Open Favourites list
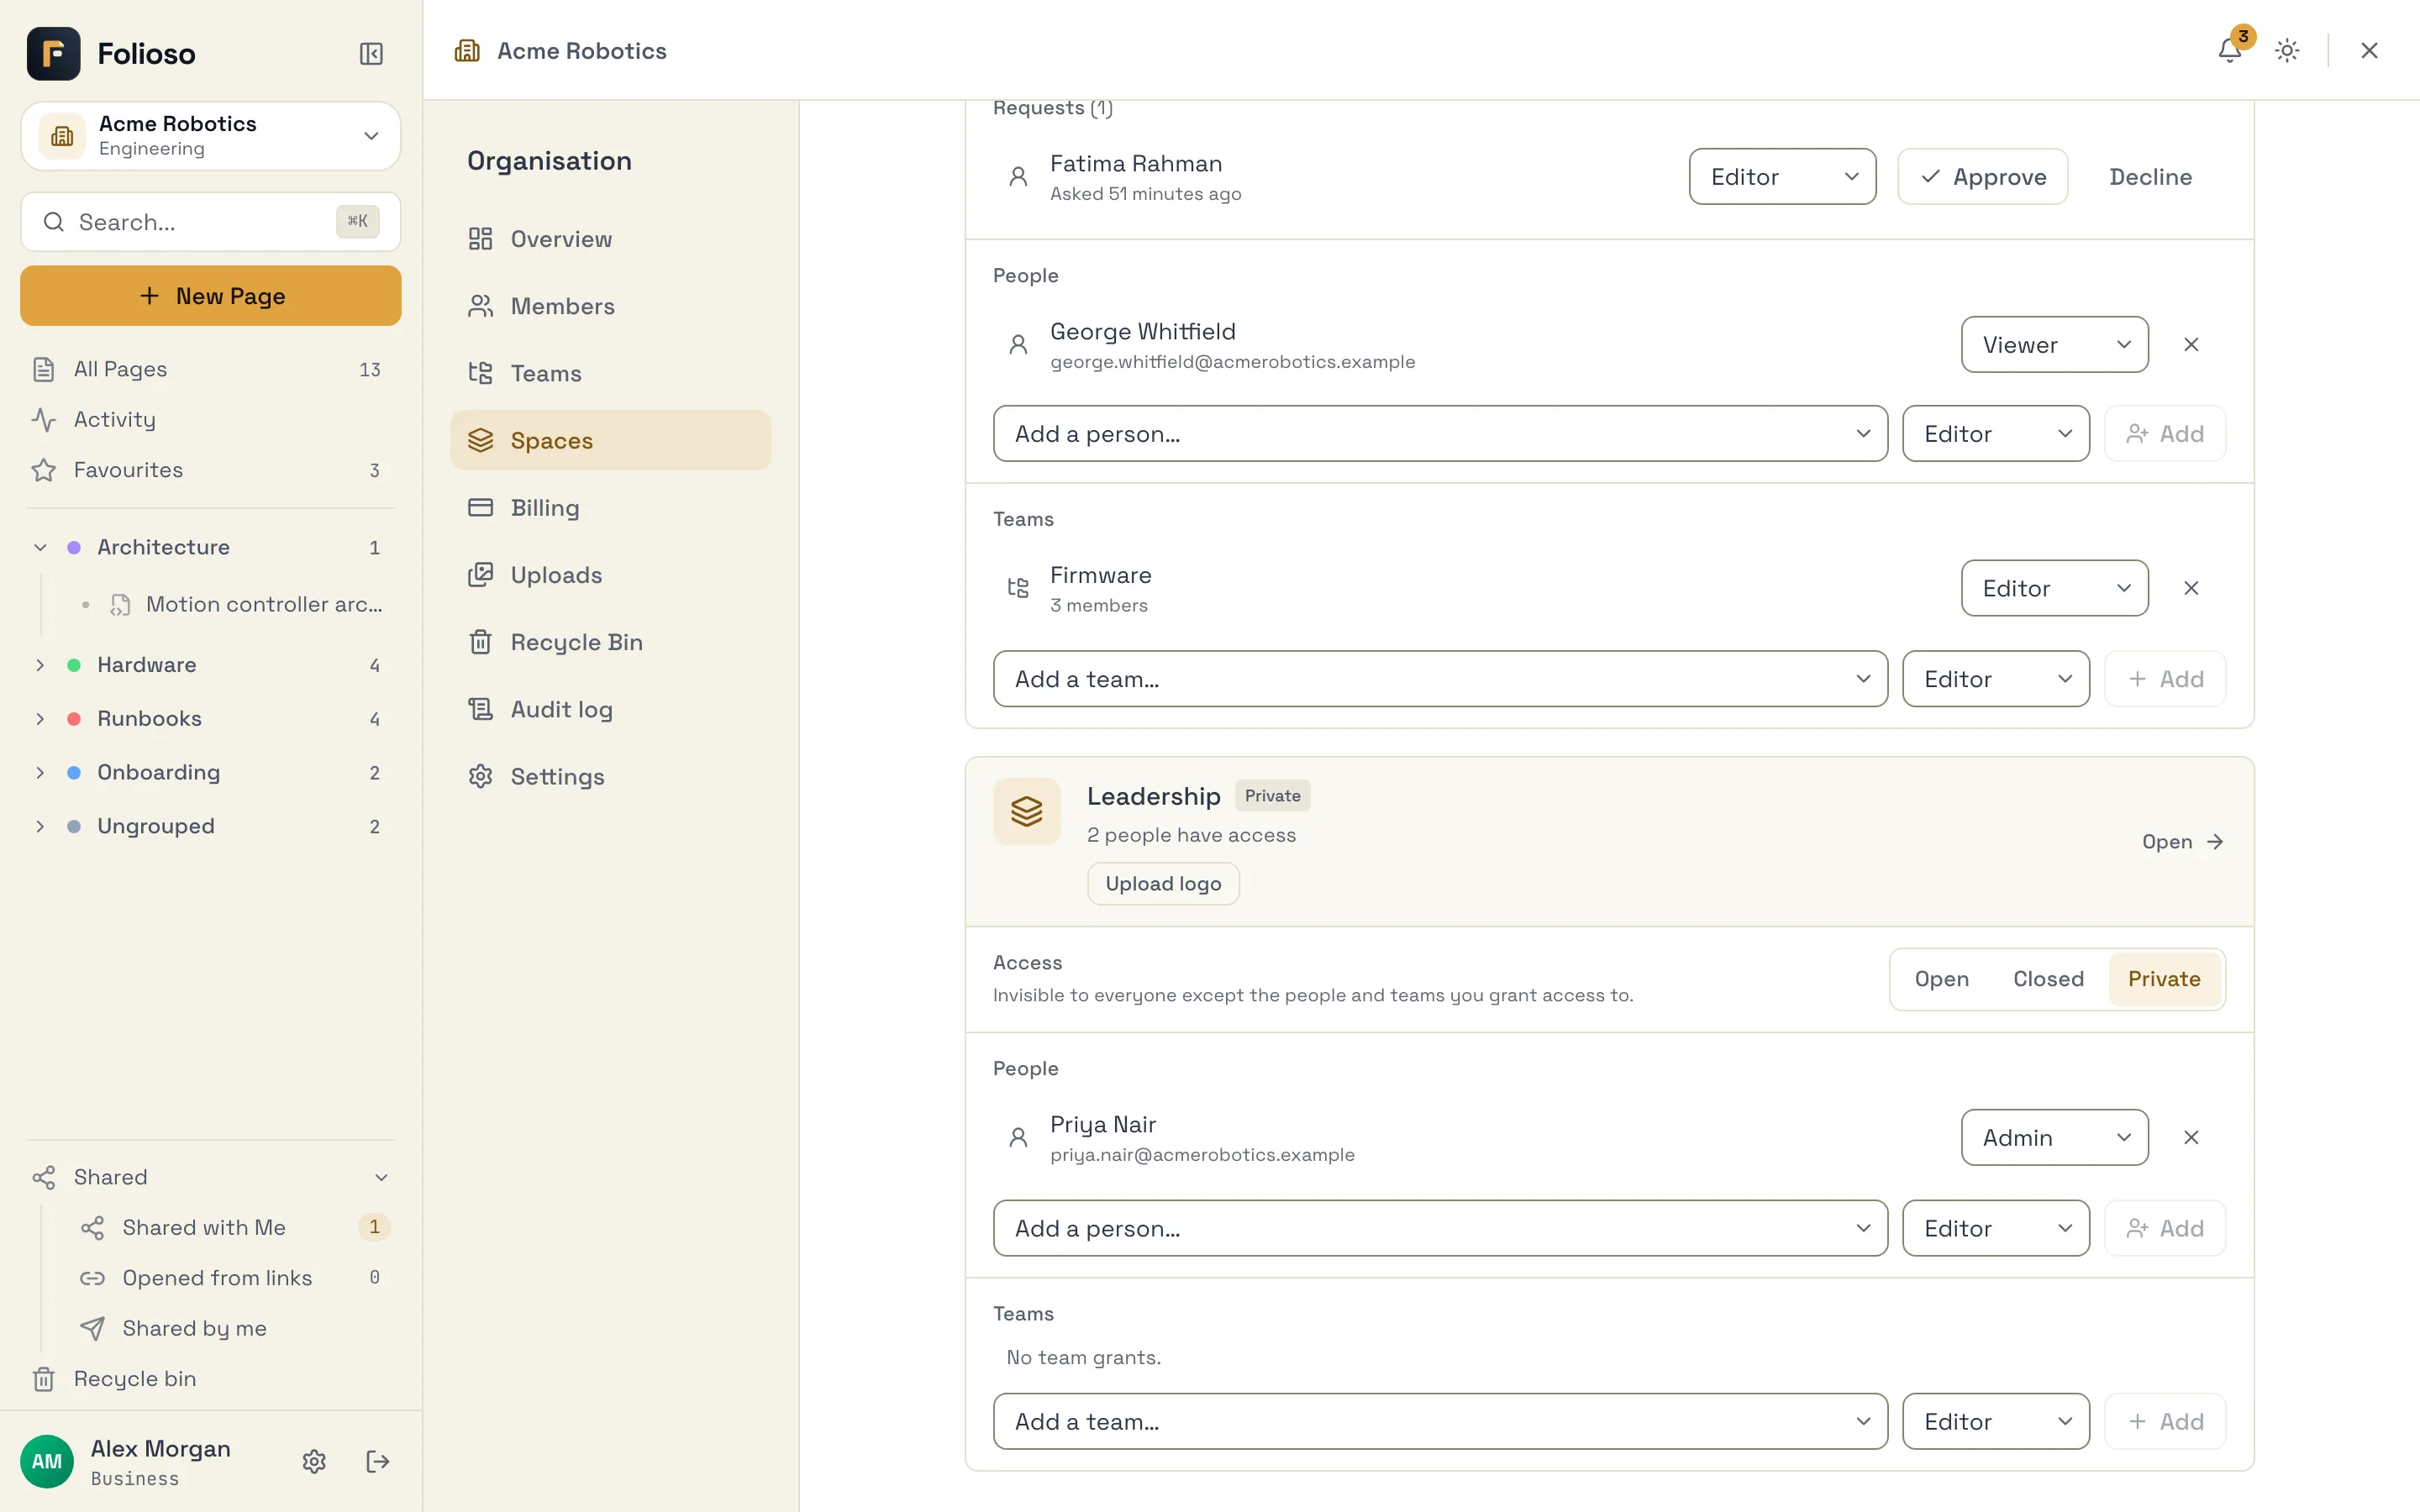Image resolution: width=2420 pixels, height=1512 pixels. coord(211,470)
